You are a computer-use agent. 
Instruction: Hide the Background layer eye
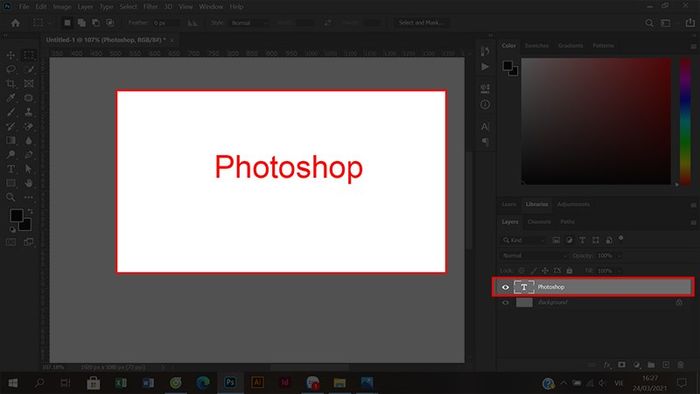pos(505,303)
